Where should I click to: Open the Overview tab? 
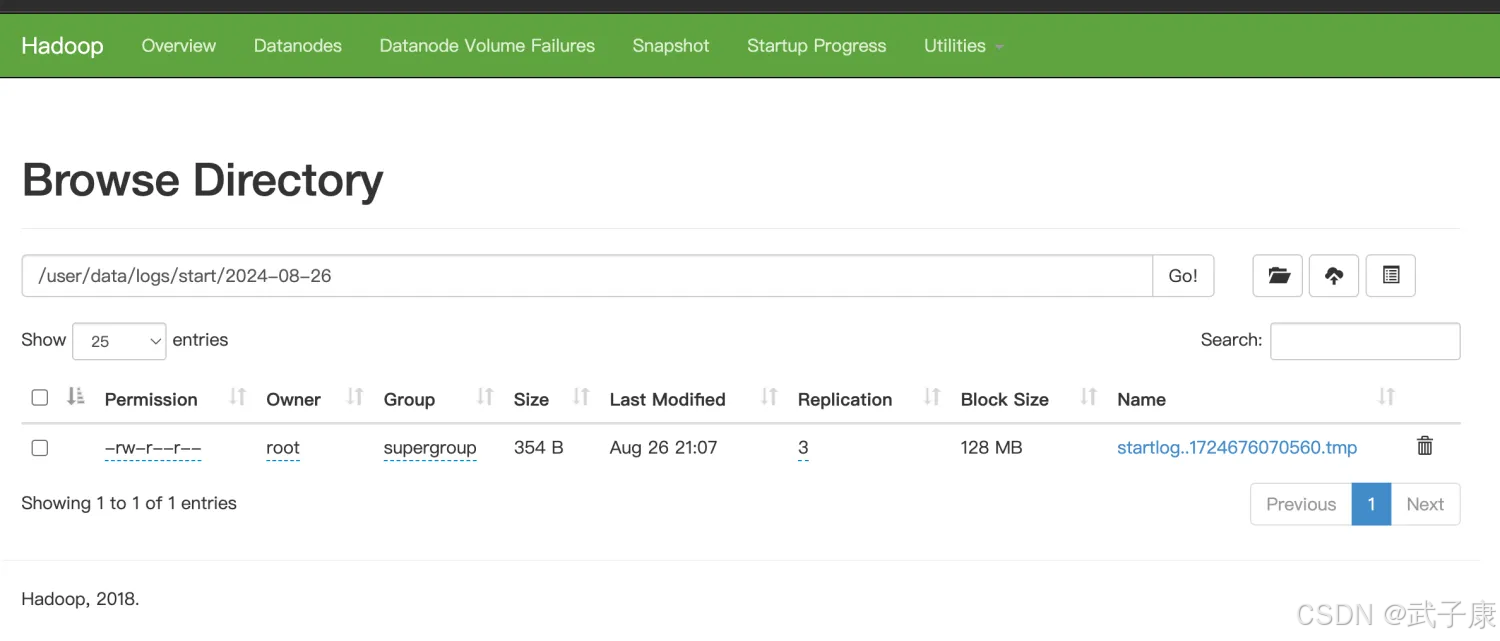179,46
